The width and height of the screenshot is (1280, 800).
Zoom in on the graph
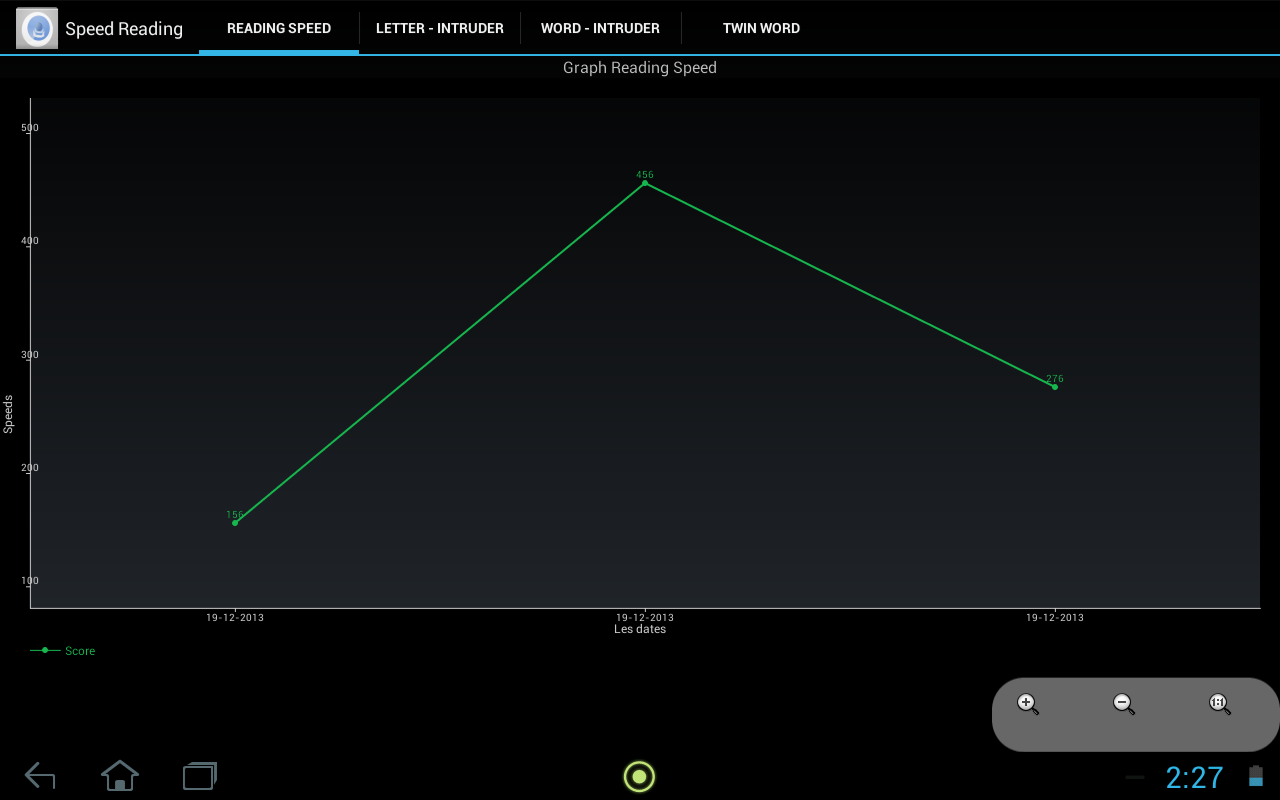click(x=1028, y=704)
